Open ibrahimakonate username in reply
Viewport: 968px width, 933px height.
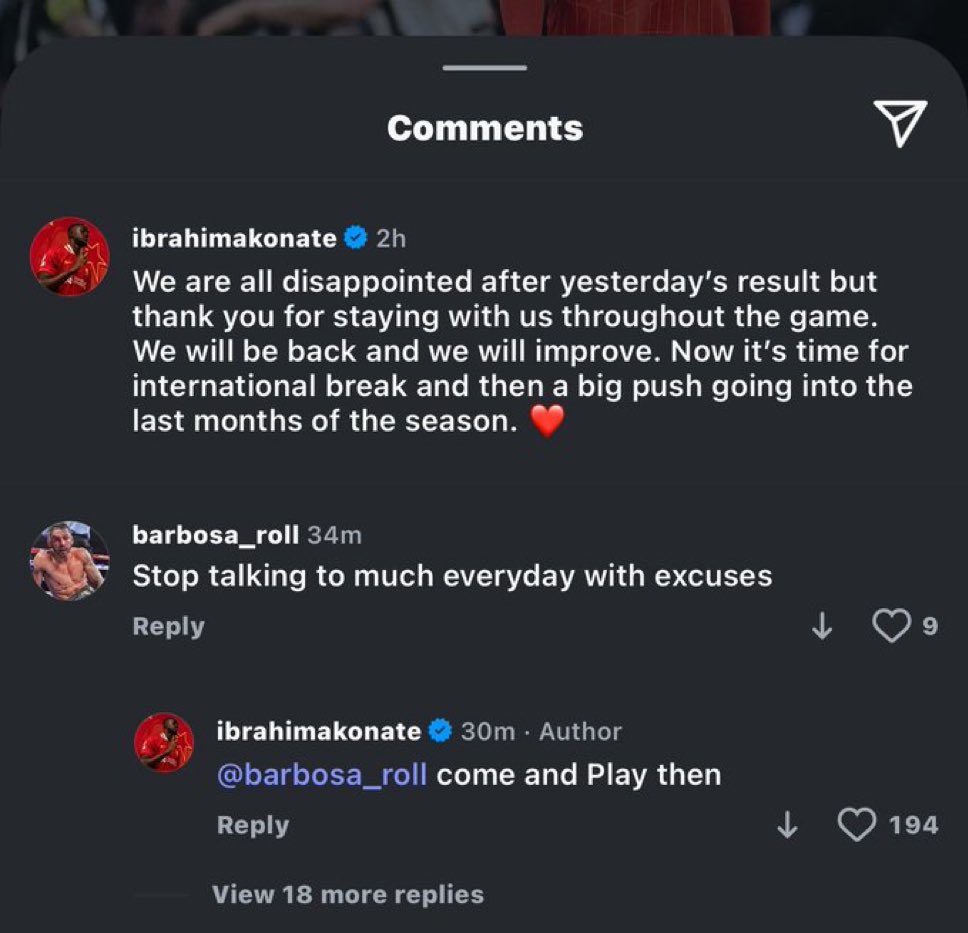(x=319, y=731)
